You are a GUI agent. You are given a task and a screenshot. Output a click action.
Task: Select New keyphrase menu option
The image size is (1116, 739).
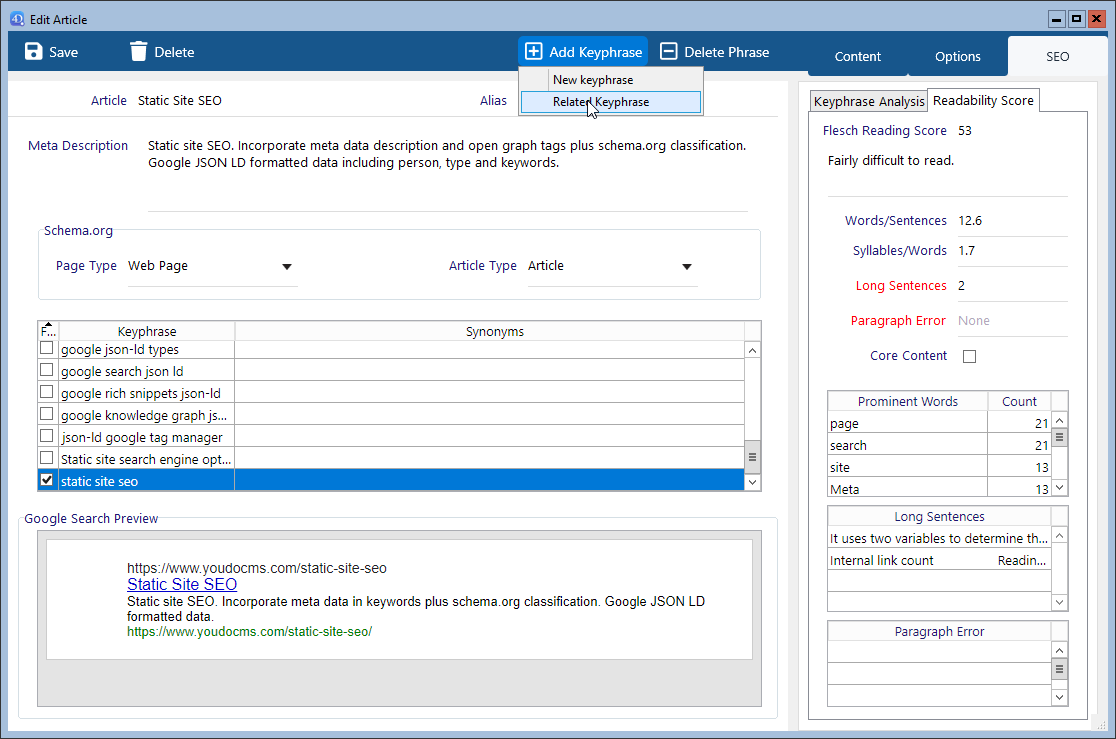click(x=593, y=80)
